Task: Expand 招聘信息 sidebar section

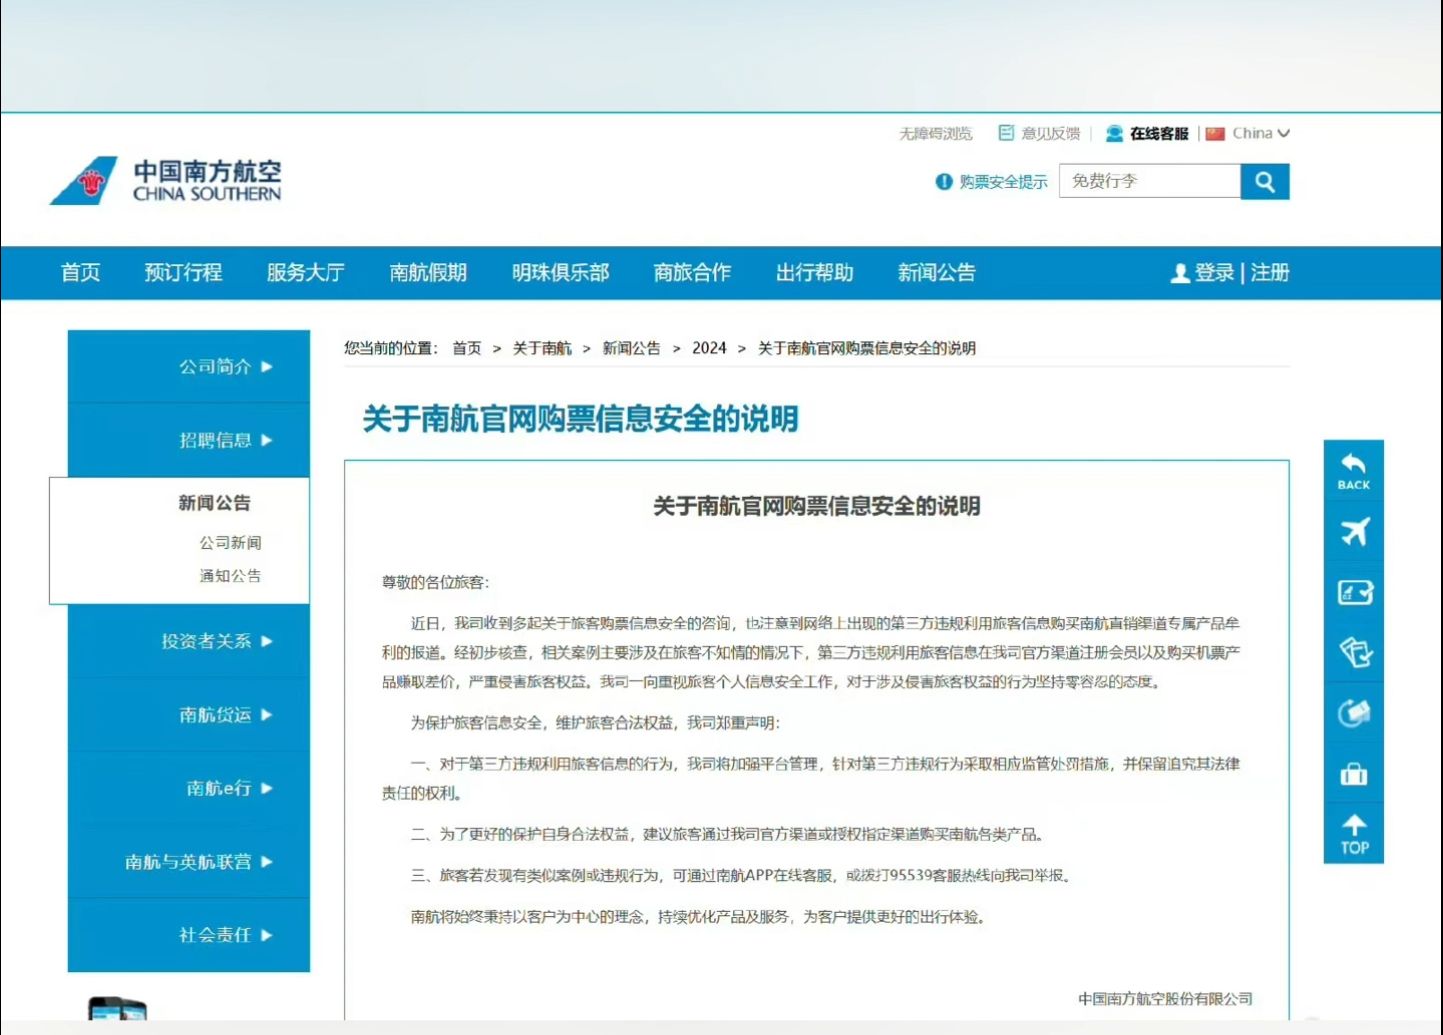Action: (189, 440)
